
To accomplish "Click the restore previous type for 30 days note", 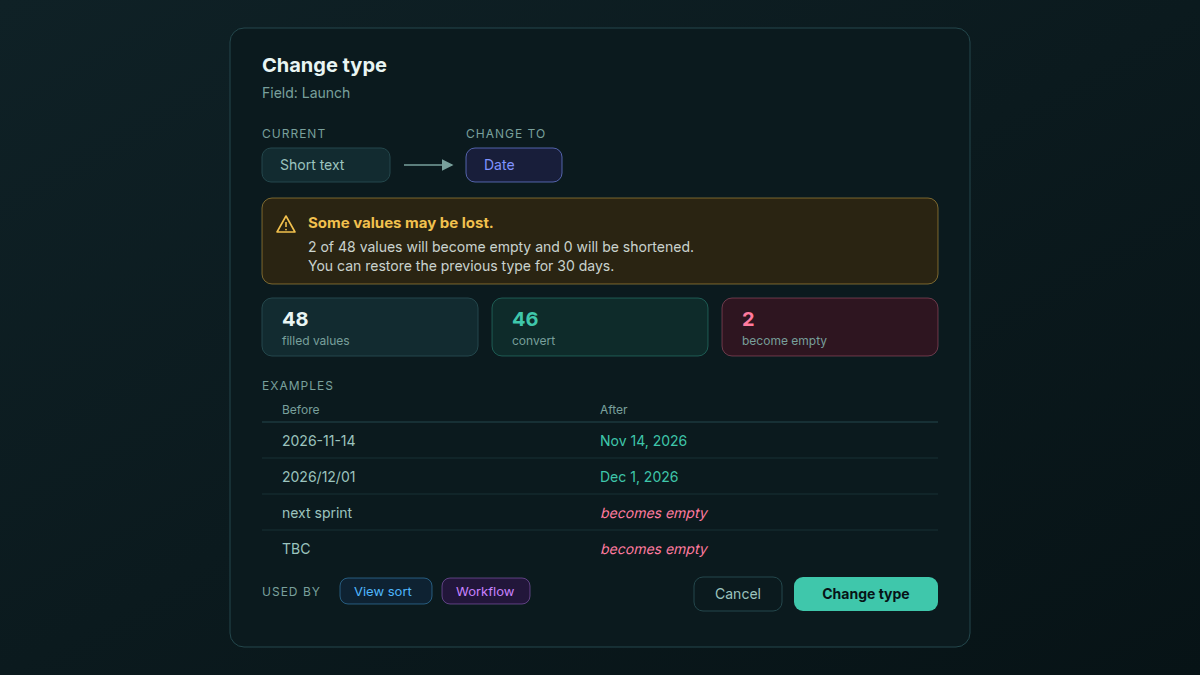I will [461, 266].
